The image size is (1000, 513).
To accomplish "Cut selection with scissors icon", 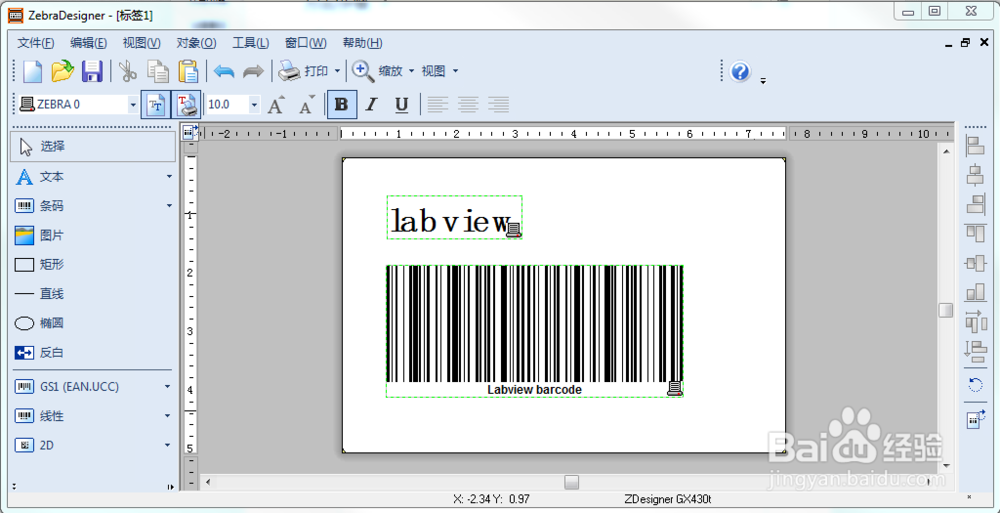I will coord(128,71).
